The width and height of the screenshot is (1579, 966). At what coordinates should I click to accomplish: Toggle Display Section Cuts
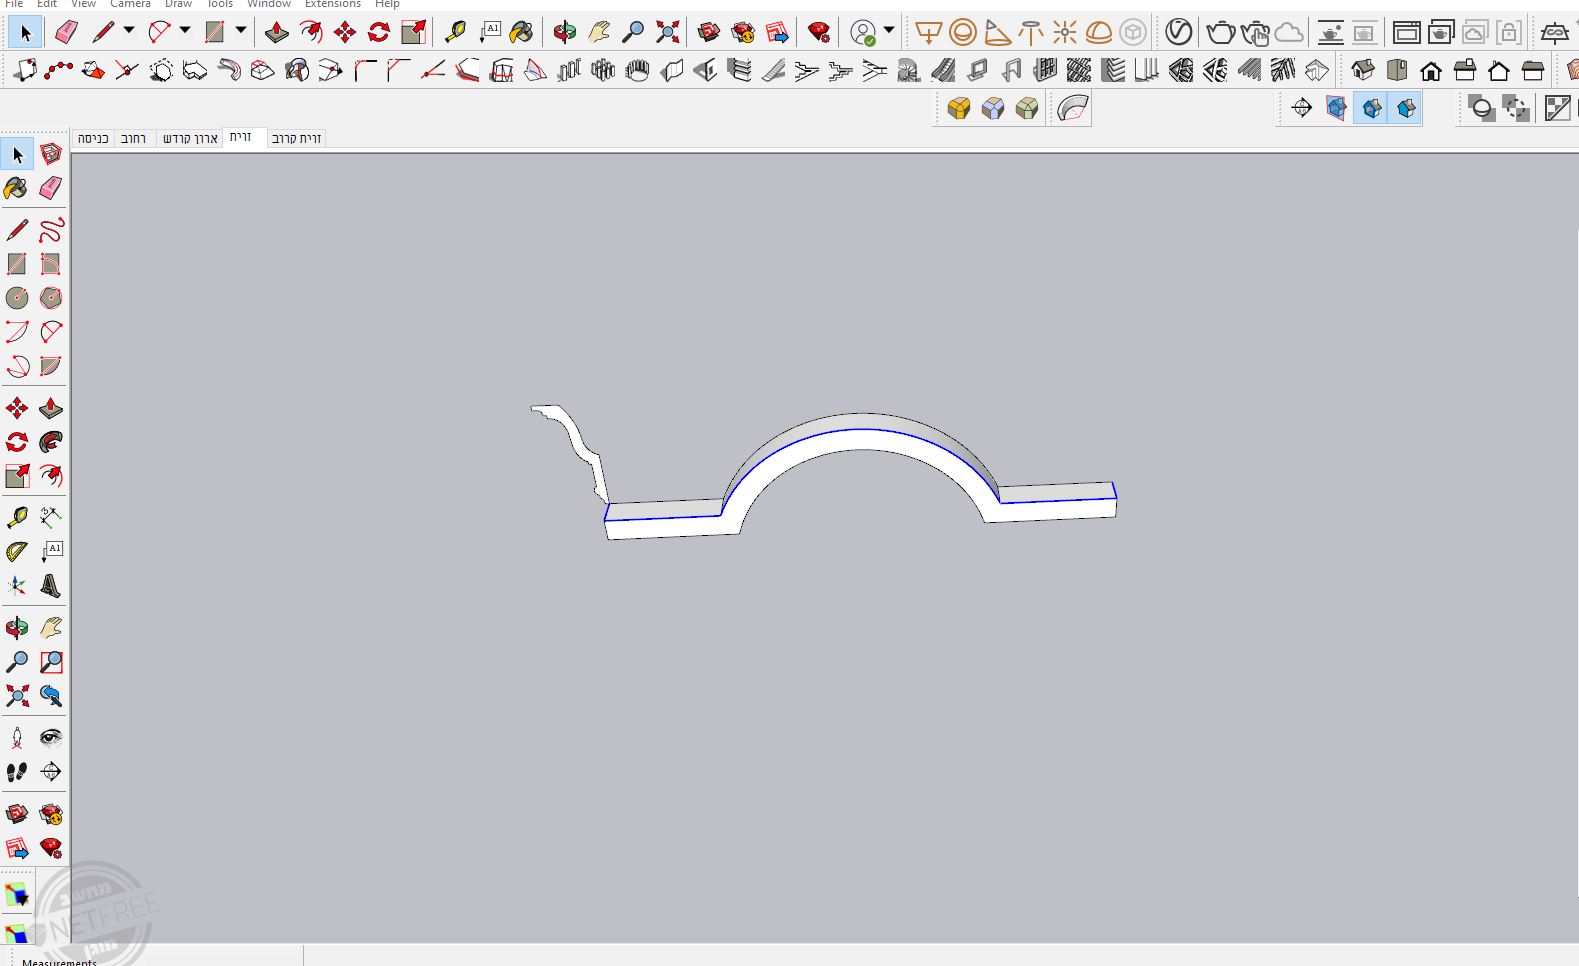[x=1372, y=108]
